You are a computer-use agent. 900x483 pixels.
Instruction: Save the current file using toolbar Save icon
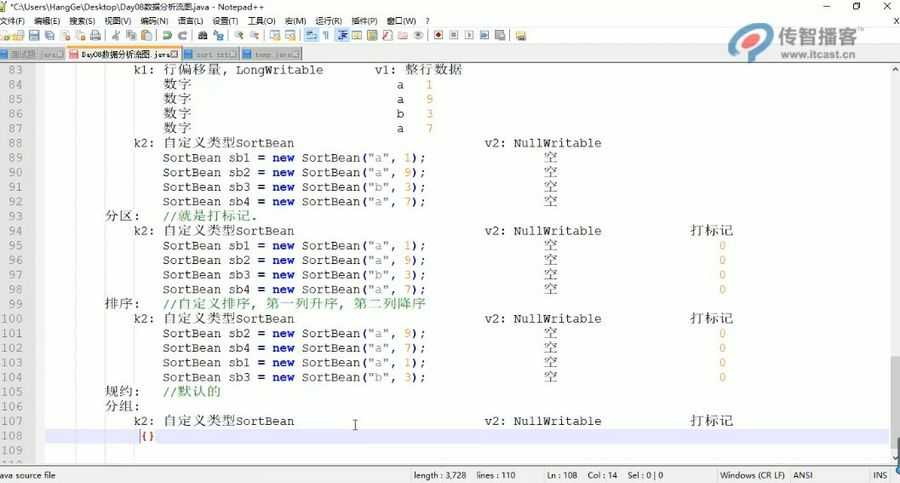click(34, 36)
